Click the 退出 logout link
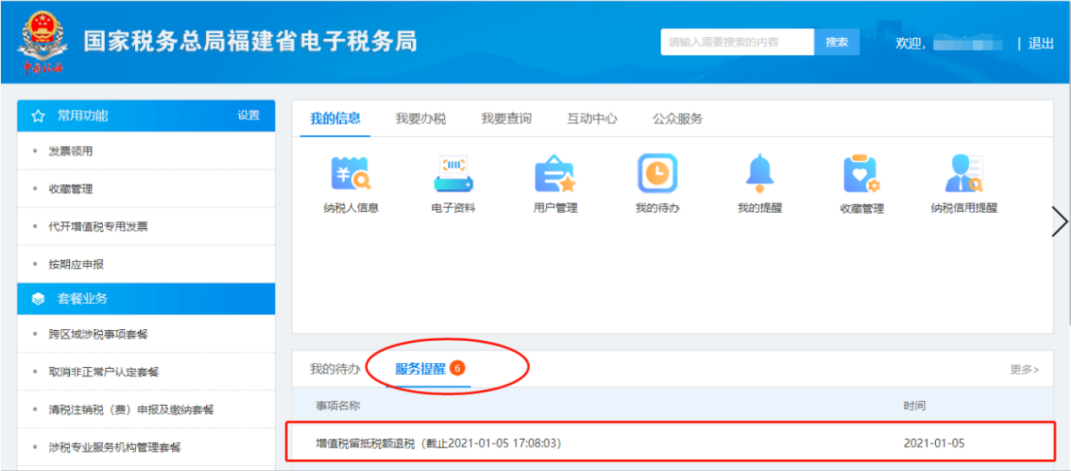1071x471 pixels. (1040, 43)
